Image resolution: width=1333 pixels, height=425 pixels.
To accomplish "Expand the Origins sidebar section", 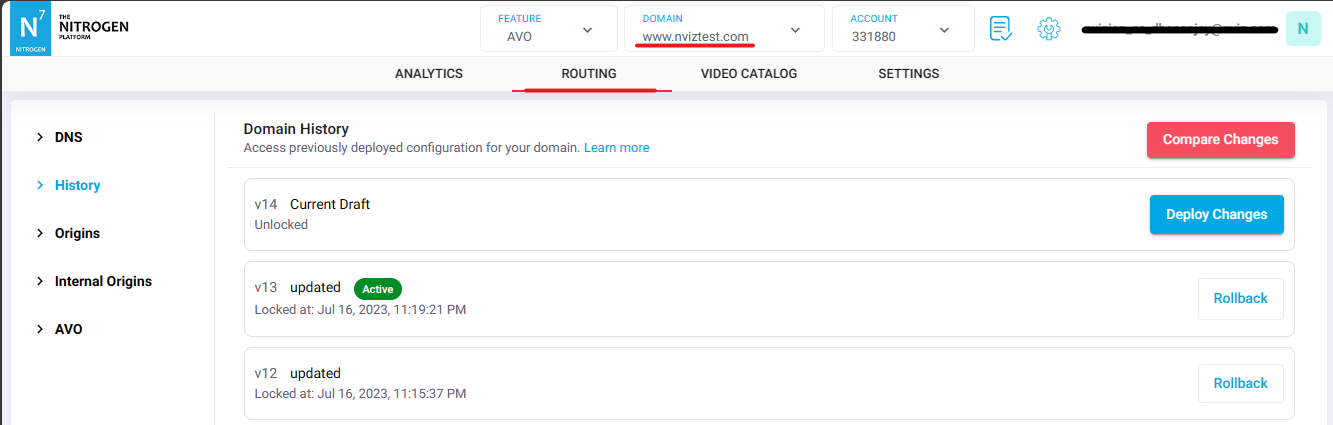I will (77, 233).
